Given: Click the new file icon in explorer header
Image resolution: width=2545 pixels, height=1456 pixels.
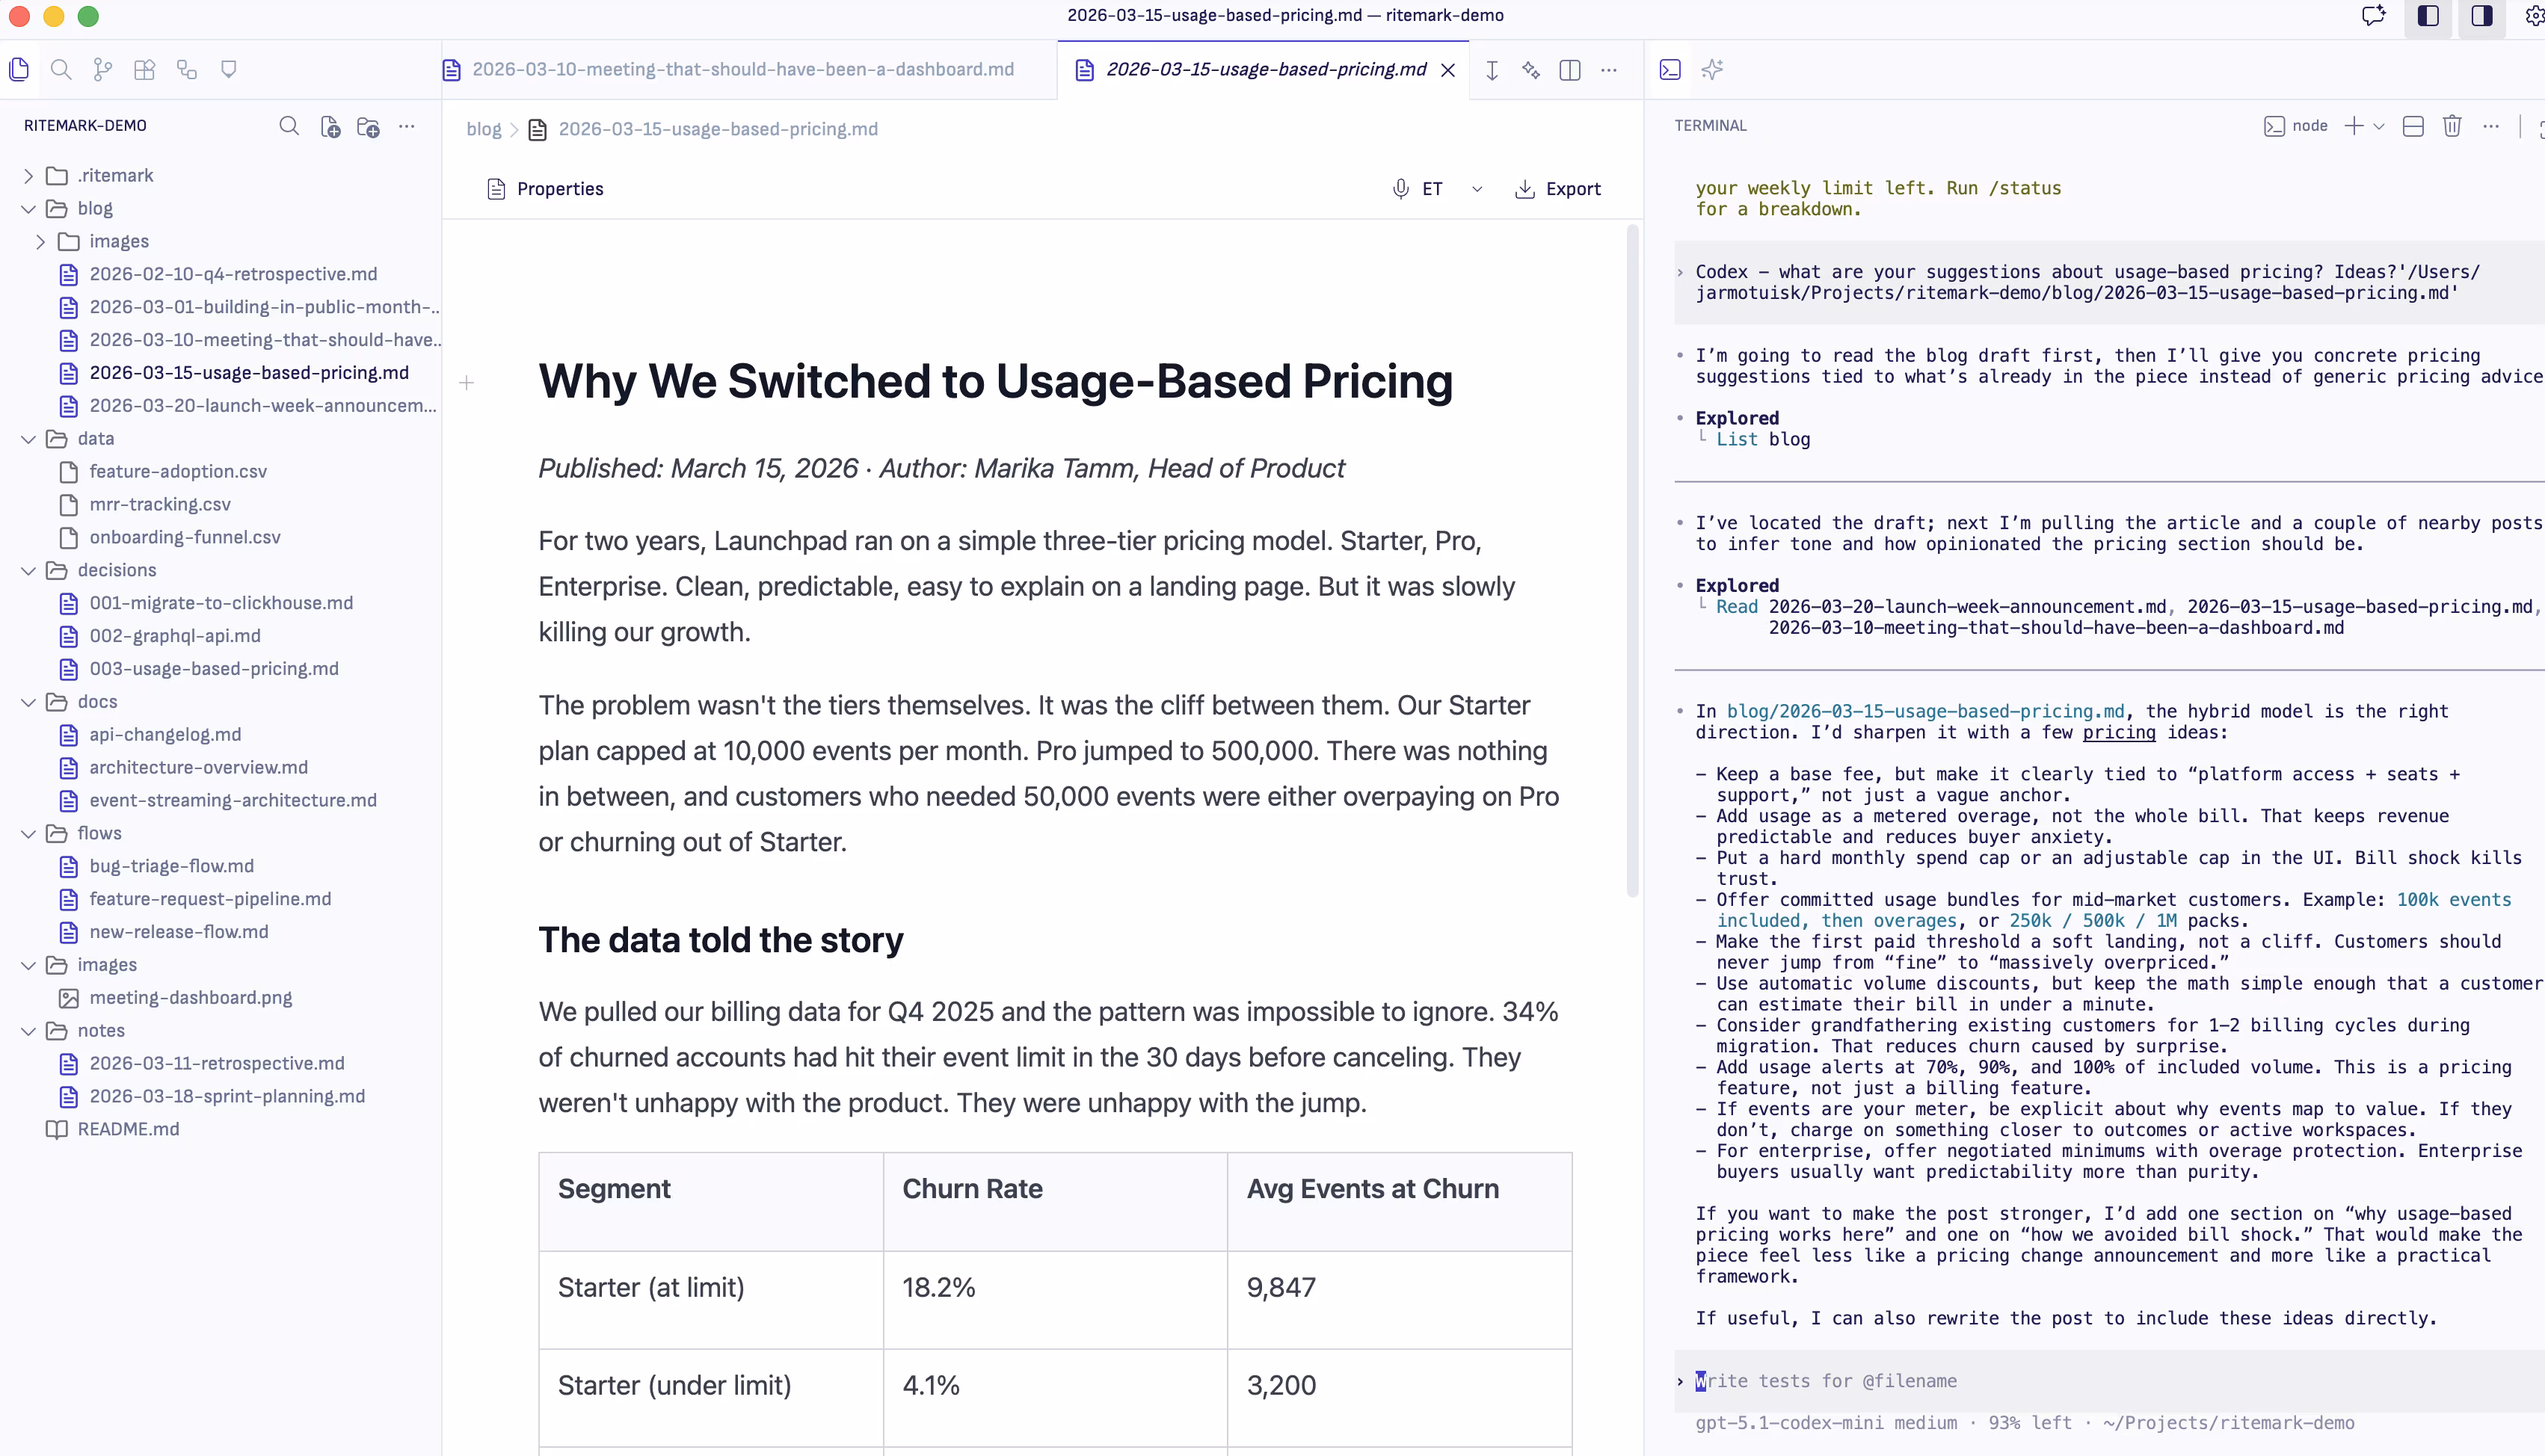Looking at the screenshot, I should [x=330, y=127].
